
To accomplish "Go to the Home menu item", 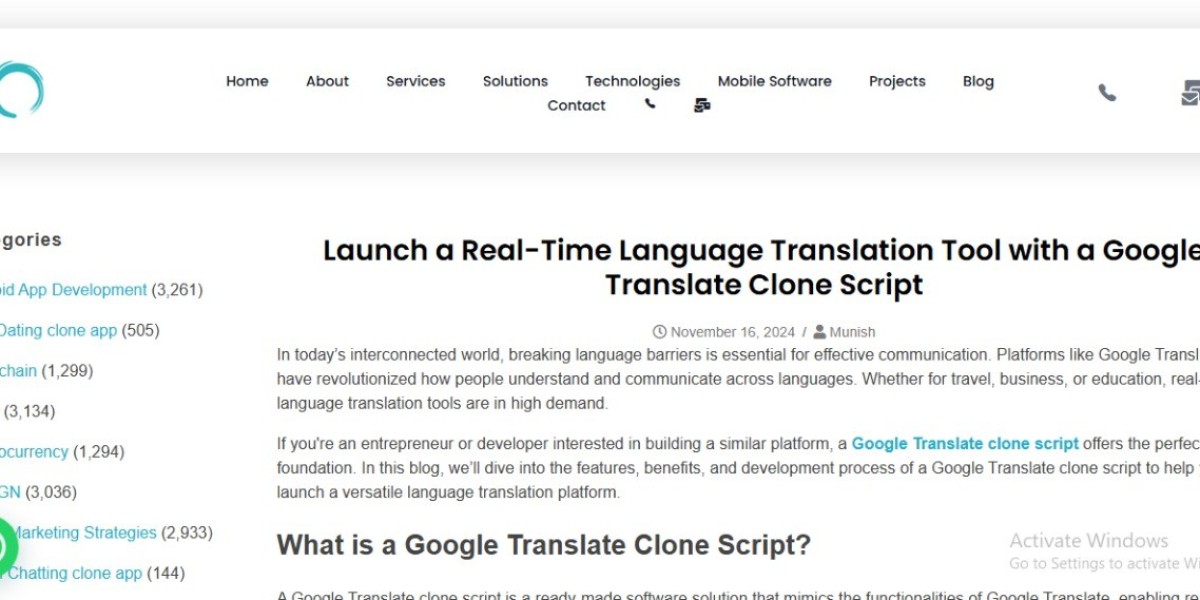I will tap(247, 81).
